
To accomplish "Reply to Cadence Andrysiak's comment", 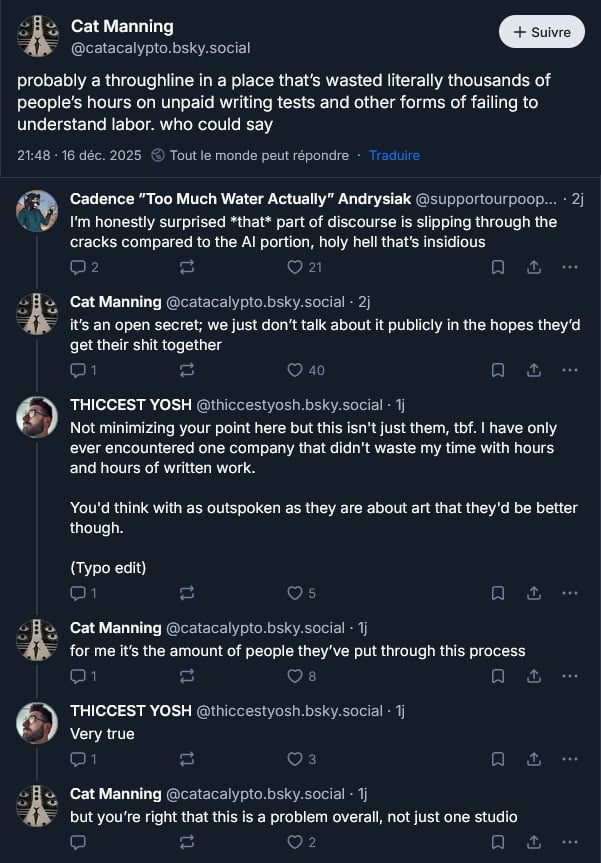I will (x=79, y=267).
